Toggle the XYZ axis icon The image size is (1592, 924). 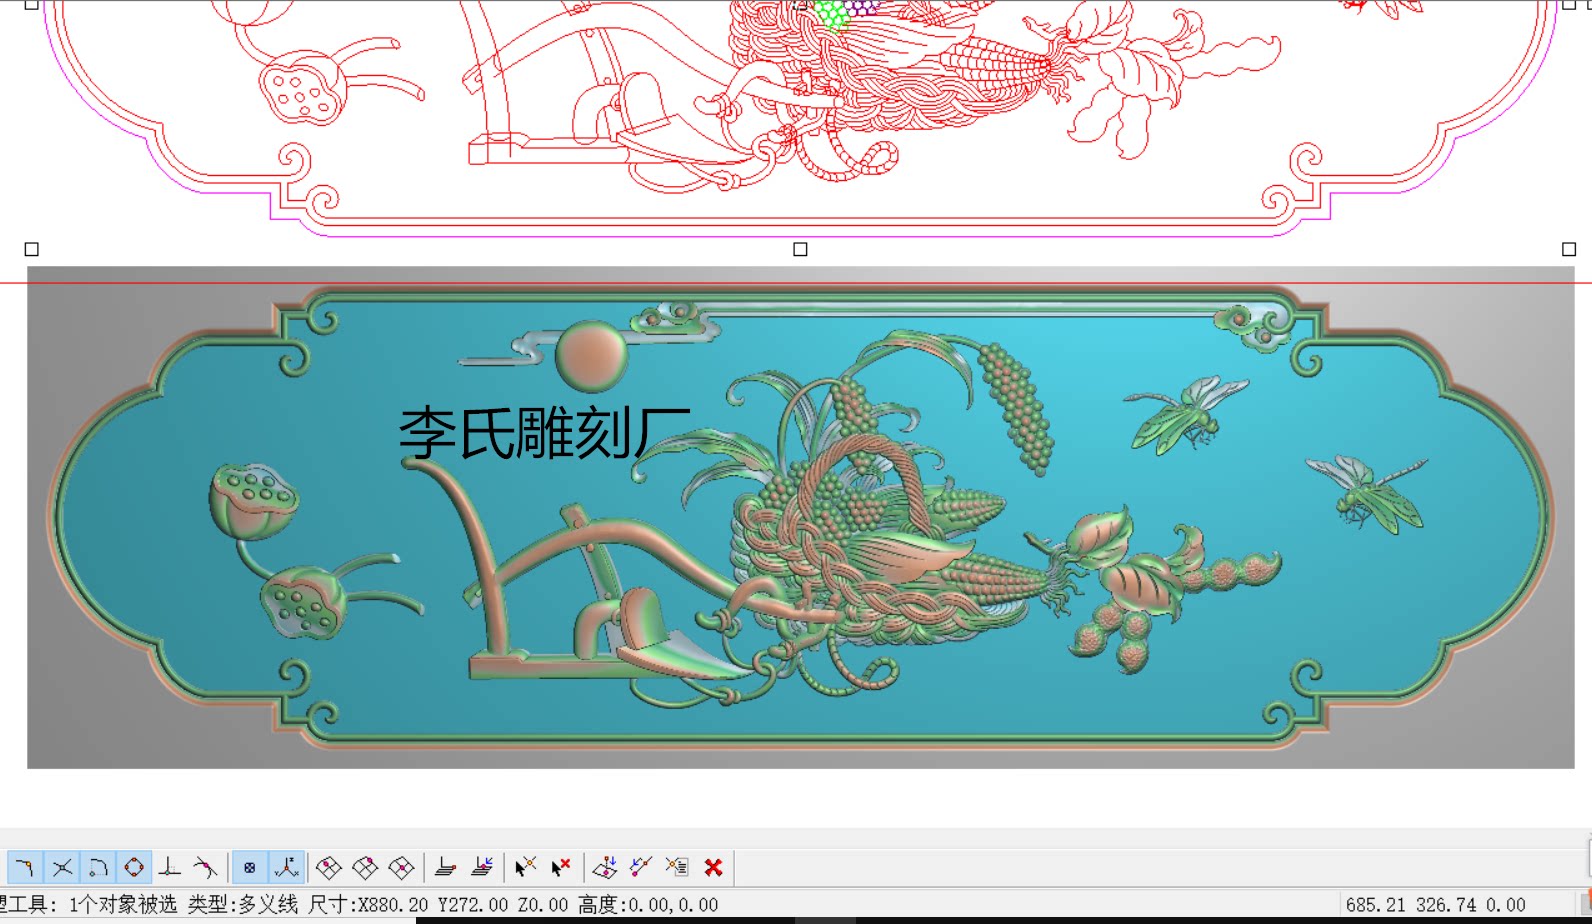click(287, 867)
